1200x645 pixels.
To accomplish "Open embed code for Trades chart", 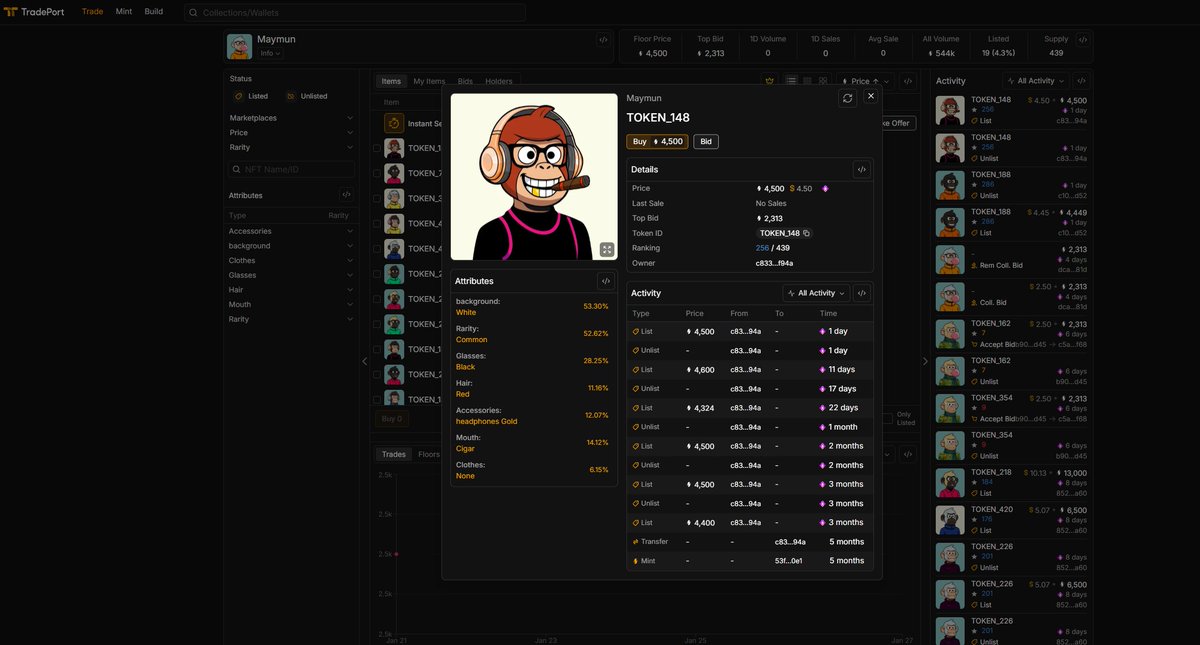I will pos(907,454).
